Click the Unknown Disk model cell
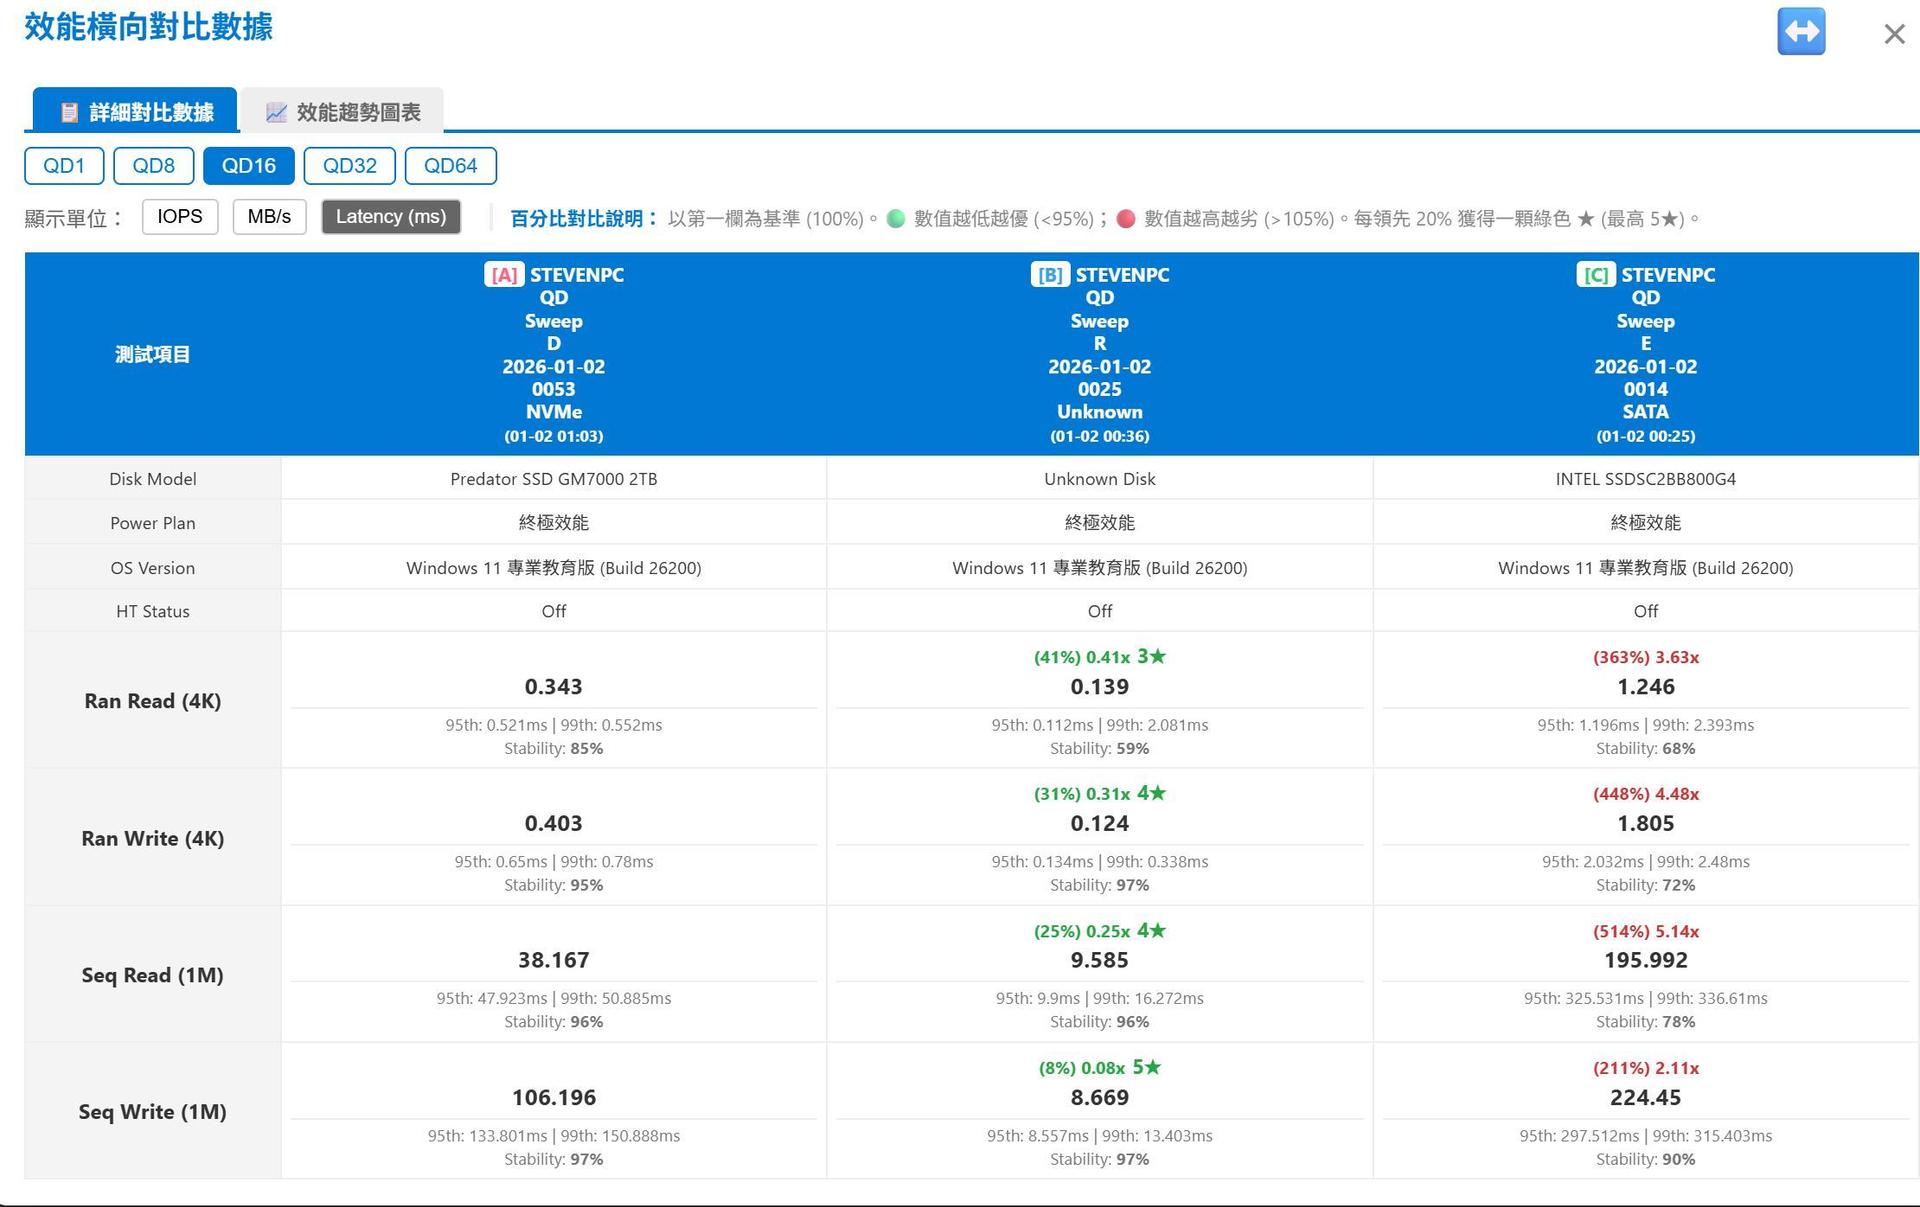Image resolution: width=1920 pixels, height=1207 pixels. coord(1099,478)
